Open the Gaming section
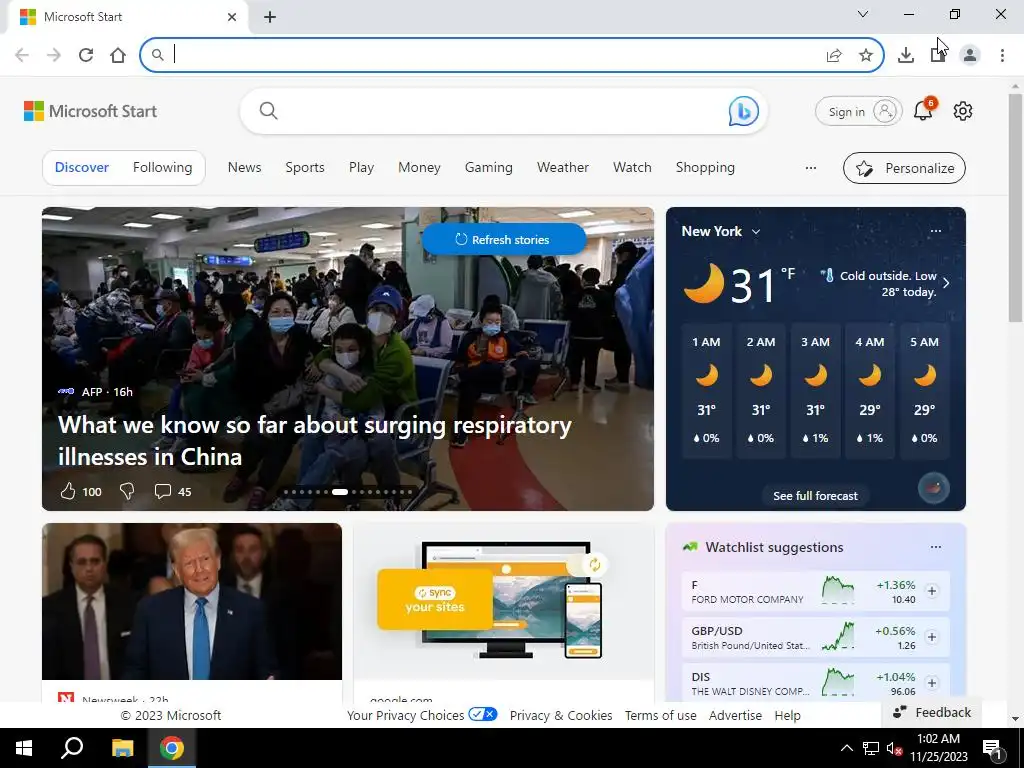The width and height of the screenshot is (1024, 768). (x=488, y=167)
